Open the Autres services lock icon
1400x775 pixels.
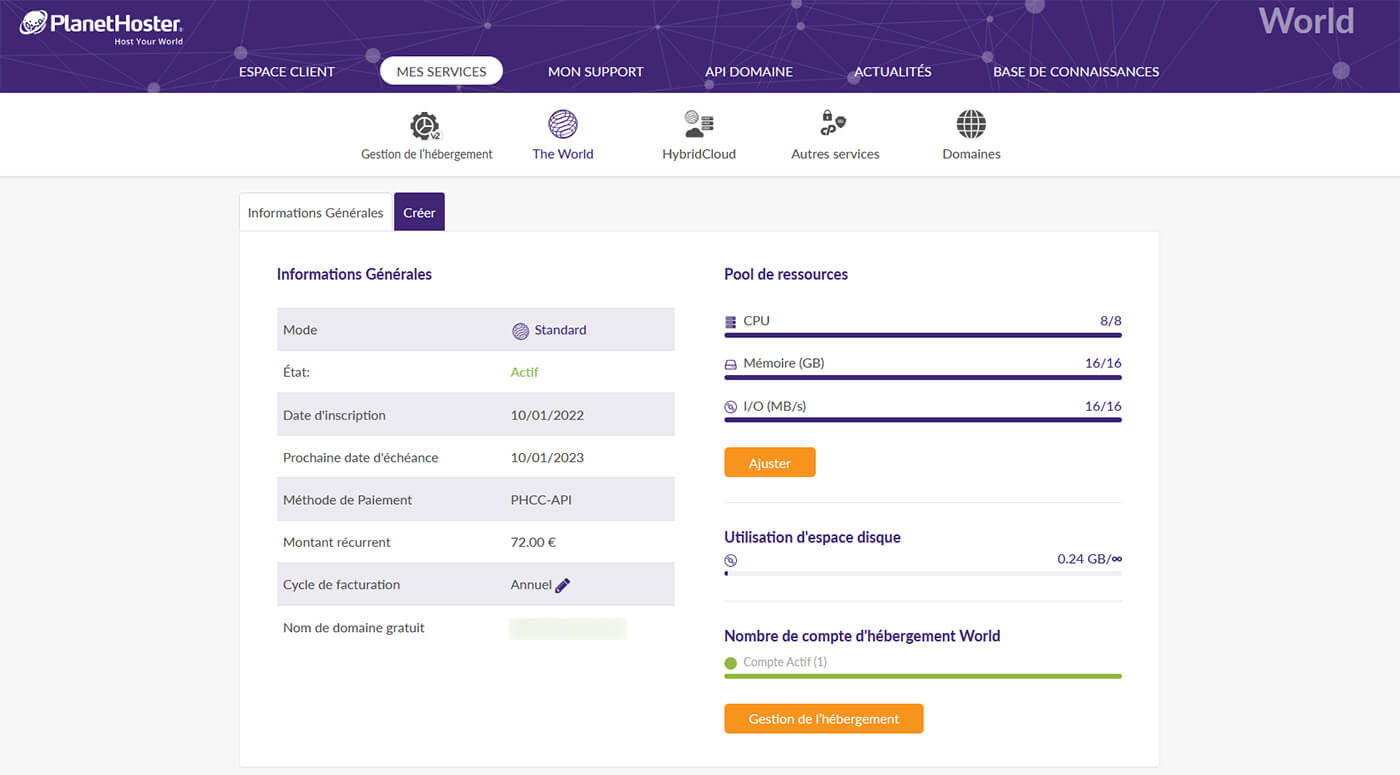[x=833, y=124]
